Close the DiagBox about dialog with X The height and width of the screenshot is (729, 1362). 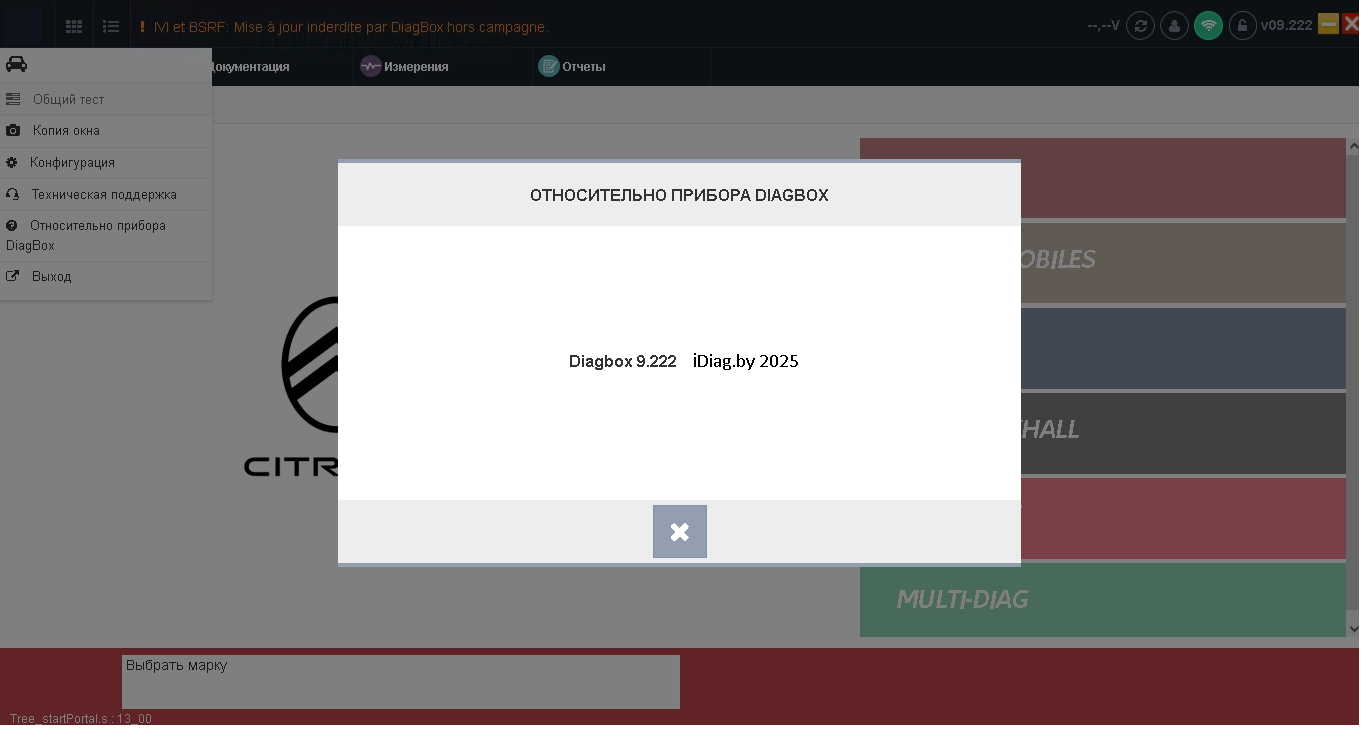pyautogui.click(x=679, y=531)
